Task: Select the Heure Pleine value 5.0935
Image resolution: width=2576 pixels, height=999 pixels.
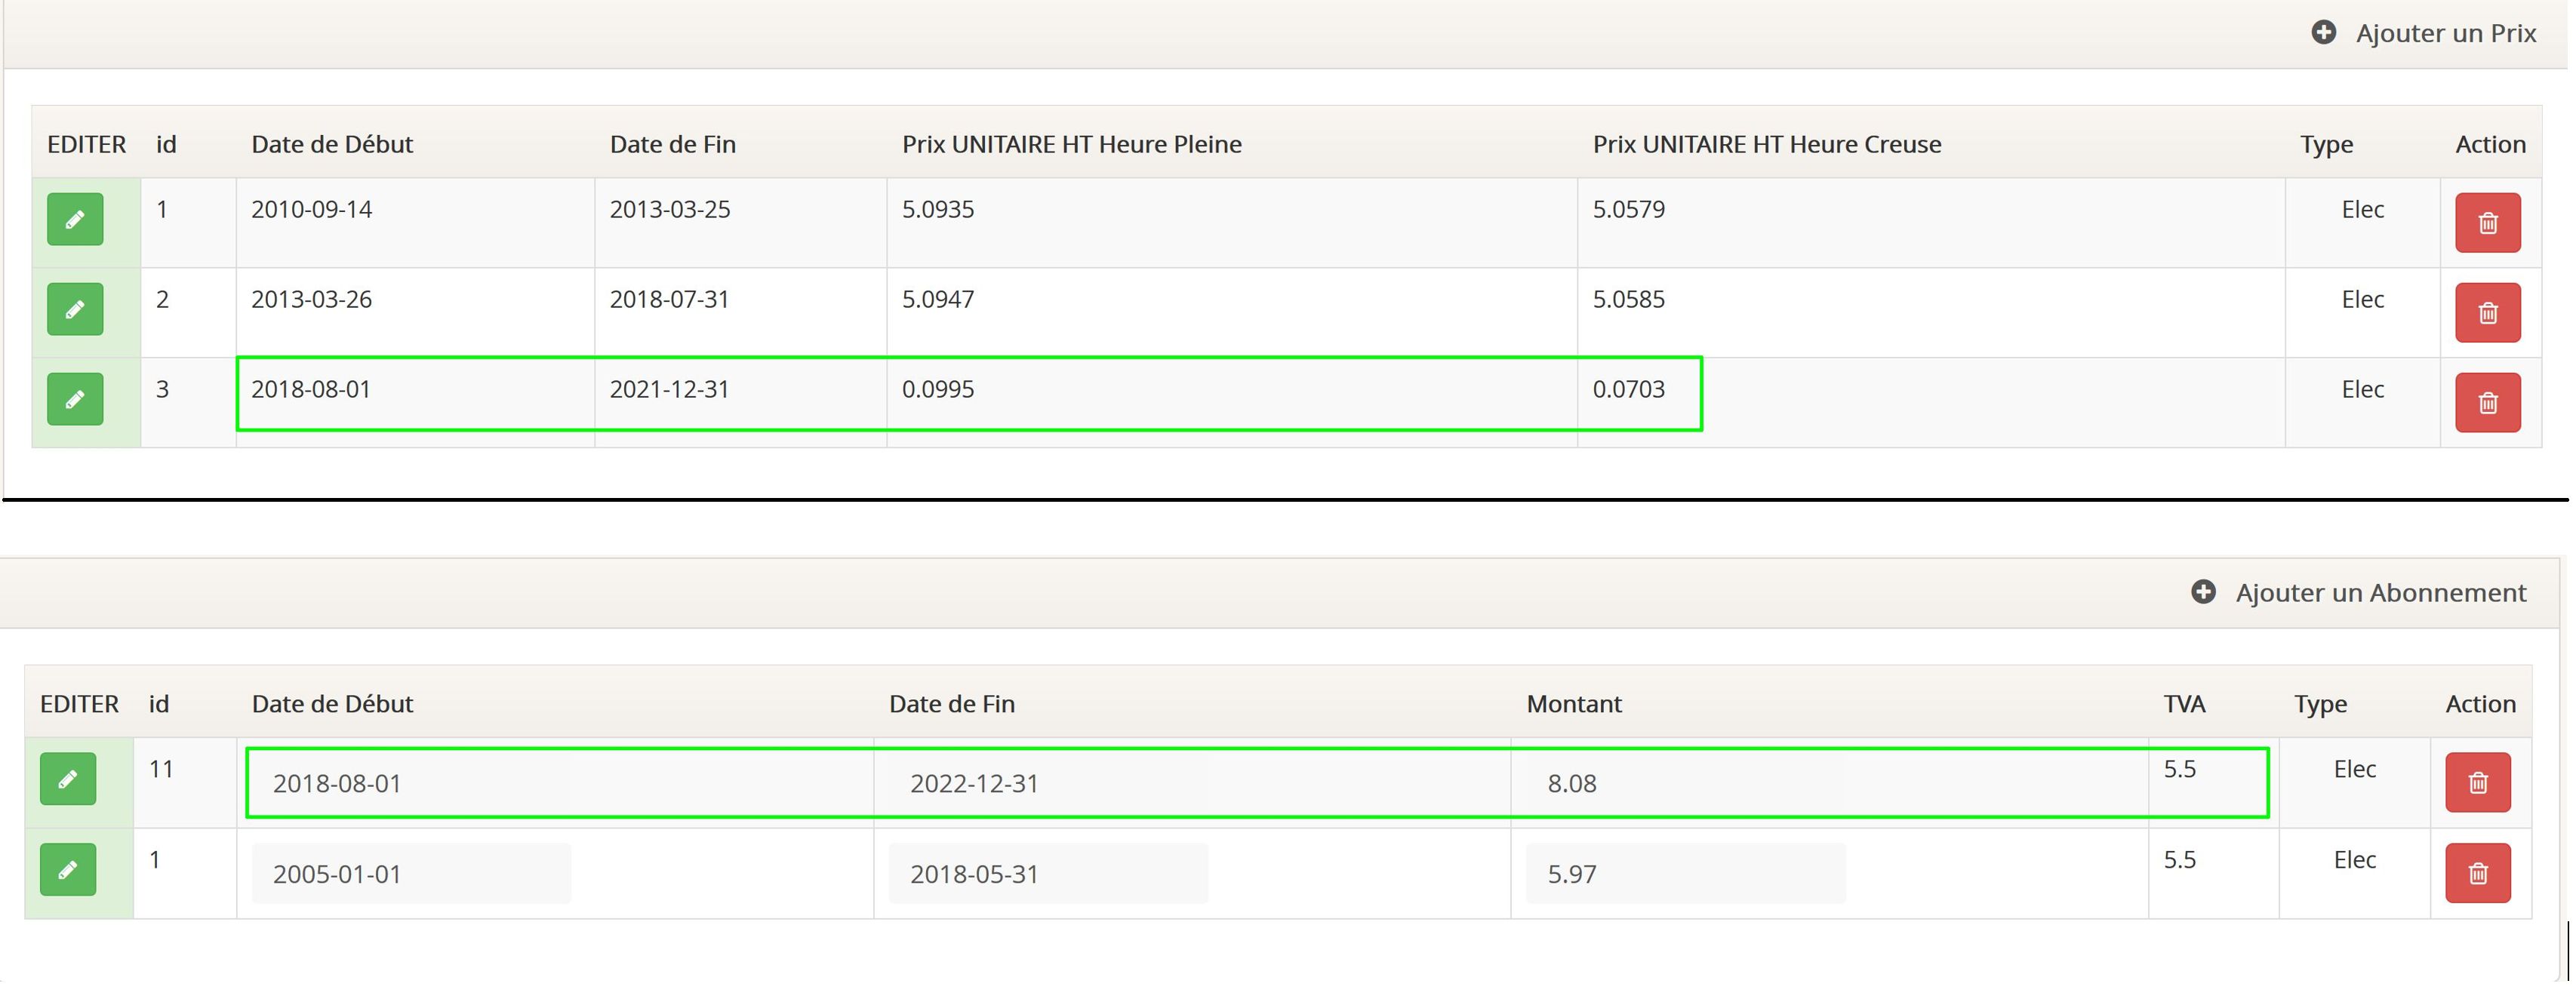Action: [x=938, y=209]
